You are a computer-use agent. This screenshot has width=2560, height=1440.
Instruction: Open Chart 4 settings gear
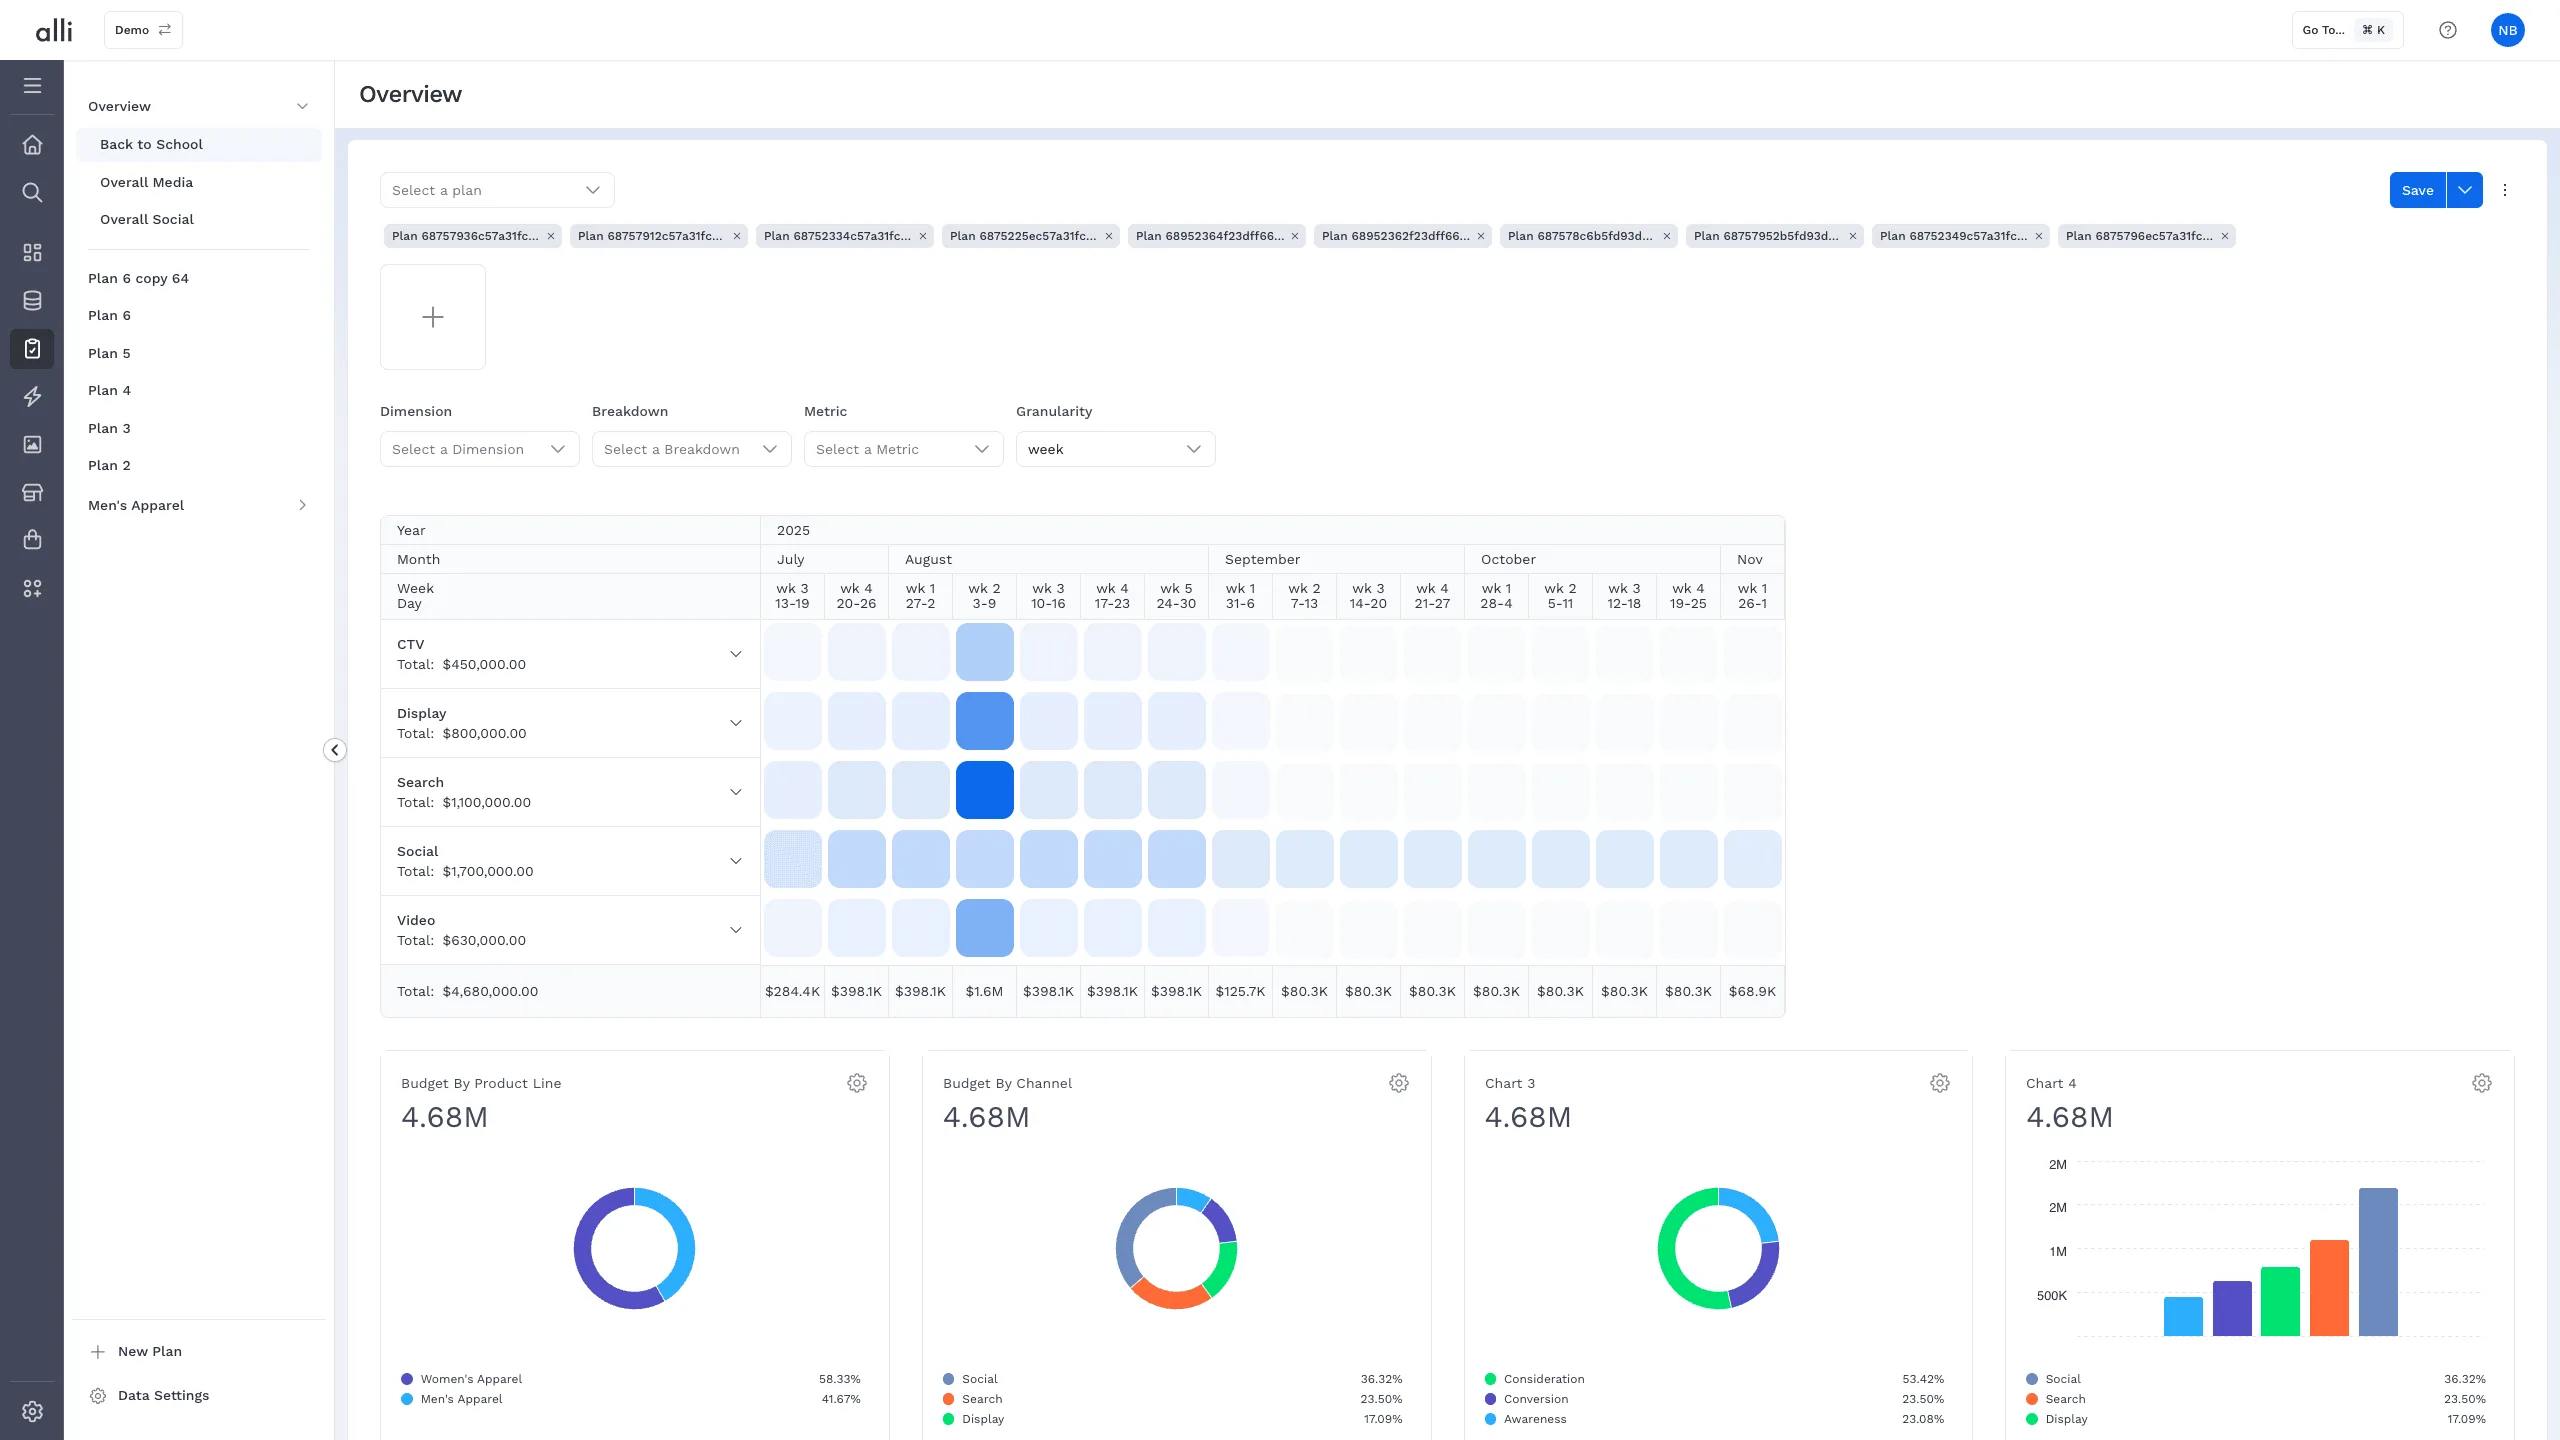(x=2482, y=1083)
